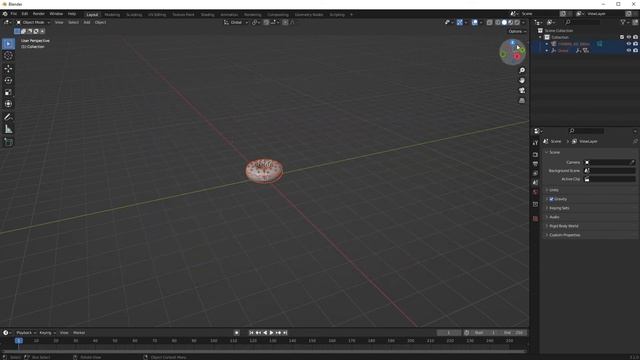The height and width of the screenshot is (360, 640).
Task: Click the play animation button
Action: coord(271,333)
